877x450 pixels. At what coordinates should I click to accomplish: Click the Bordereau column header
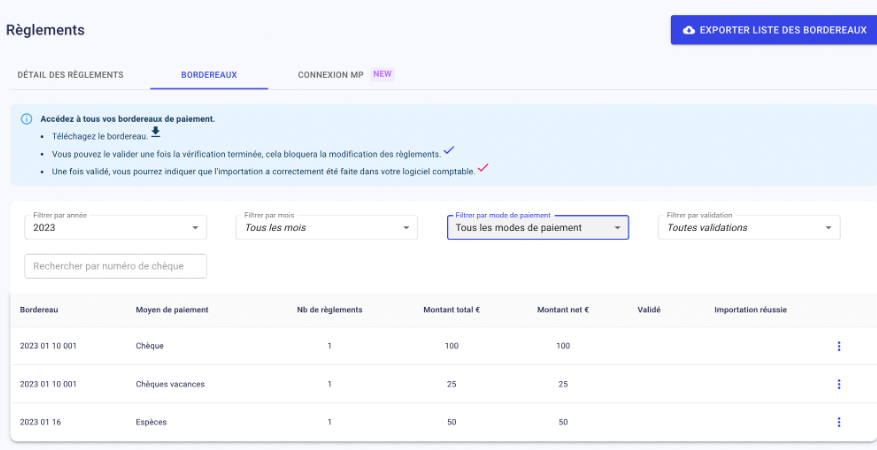pyautogui.click(x=39, y=310)
